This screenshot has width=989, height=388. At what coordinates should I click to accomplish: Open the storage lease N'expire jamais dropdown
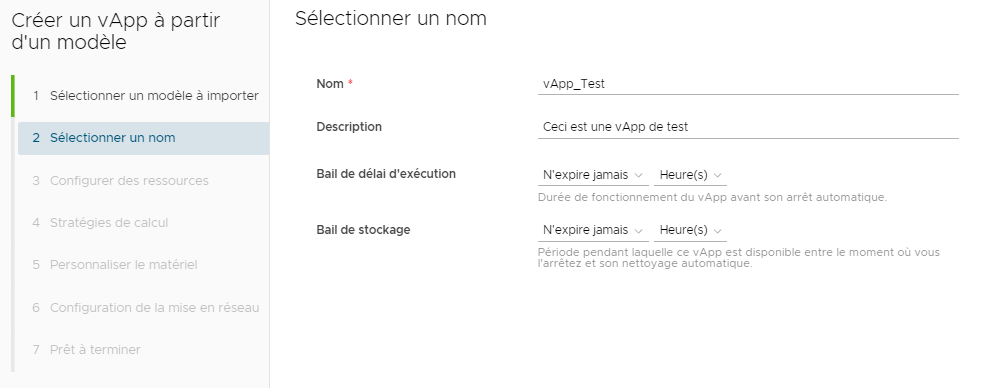tap(593, 230)
